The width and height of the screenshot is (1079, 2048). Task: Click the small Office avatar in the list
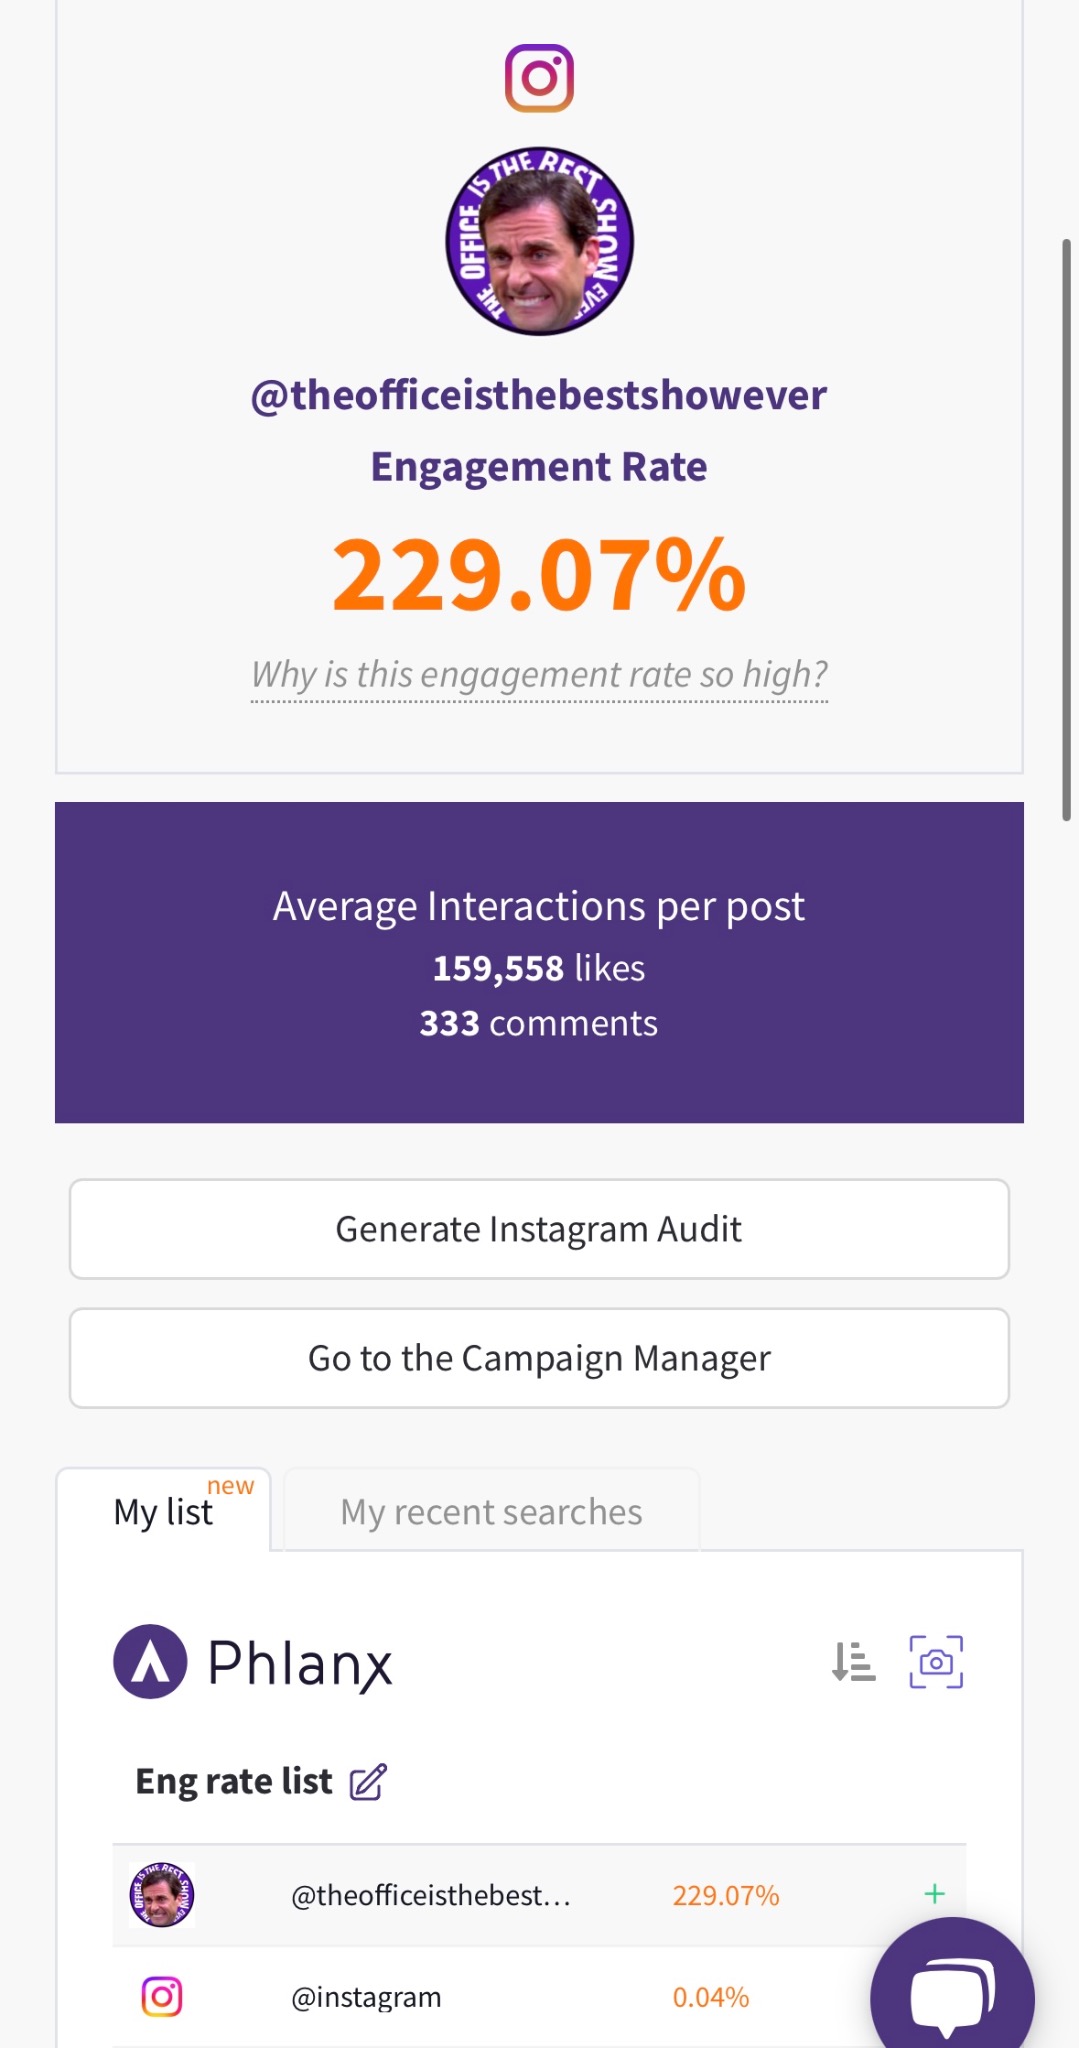[162, 1895]
